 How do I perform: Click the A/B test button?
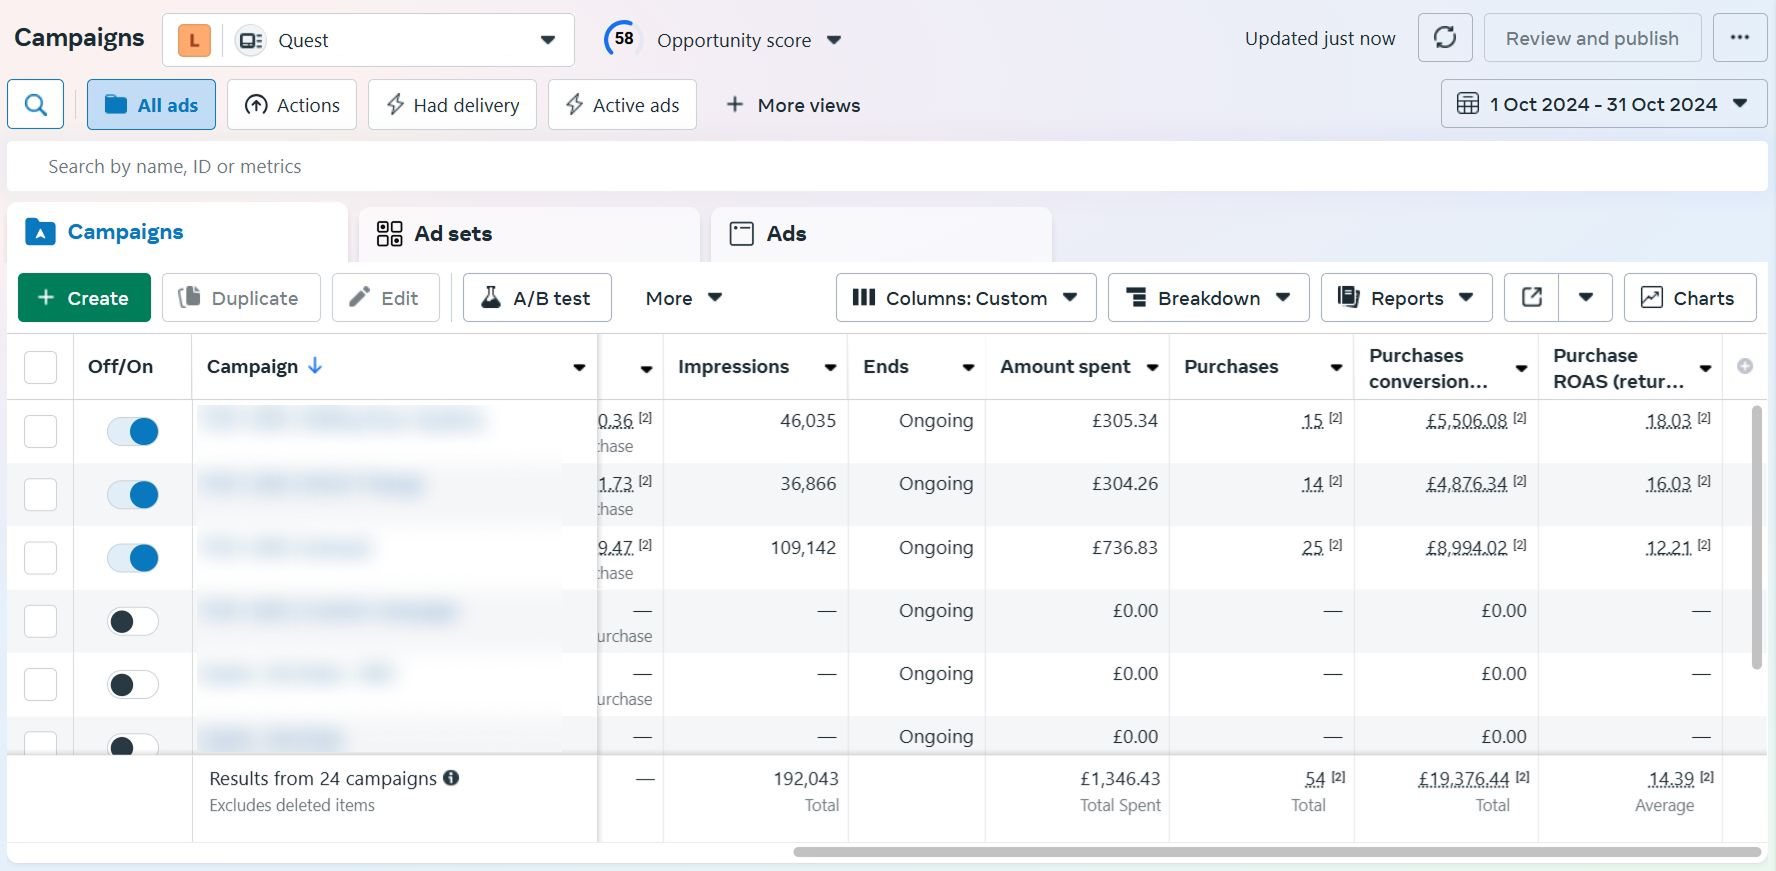pos(537,298)
